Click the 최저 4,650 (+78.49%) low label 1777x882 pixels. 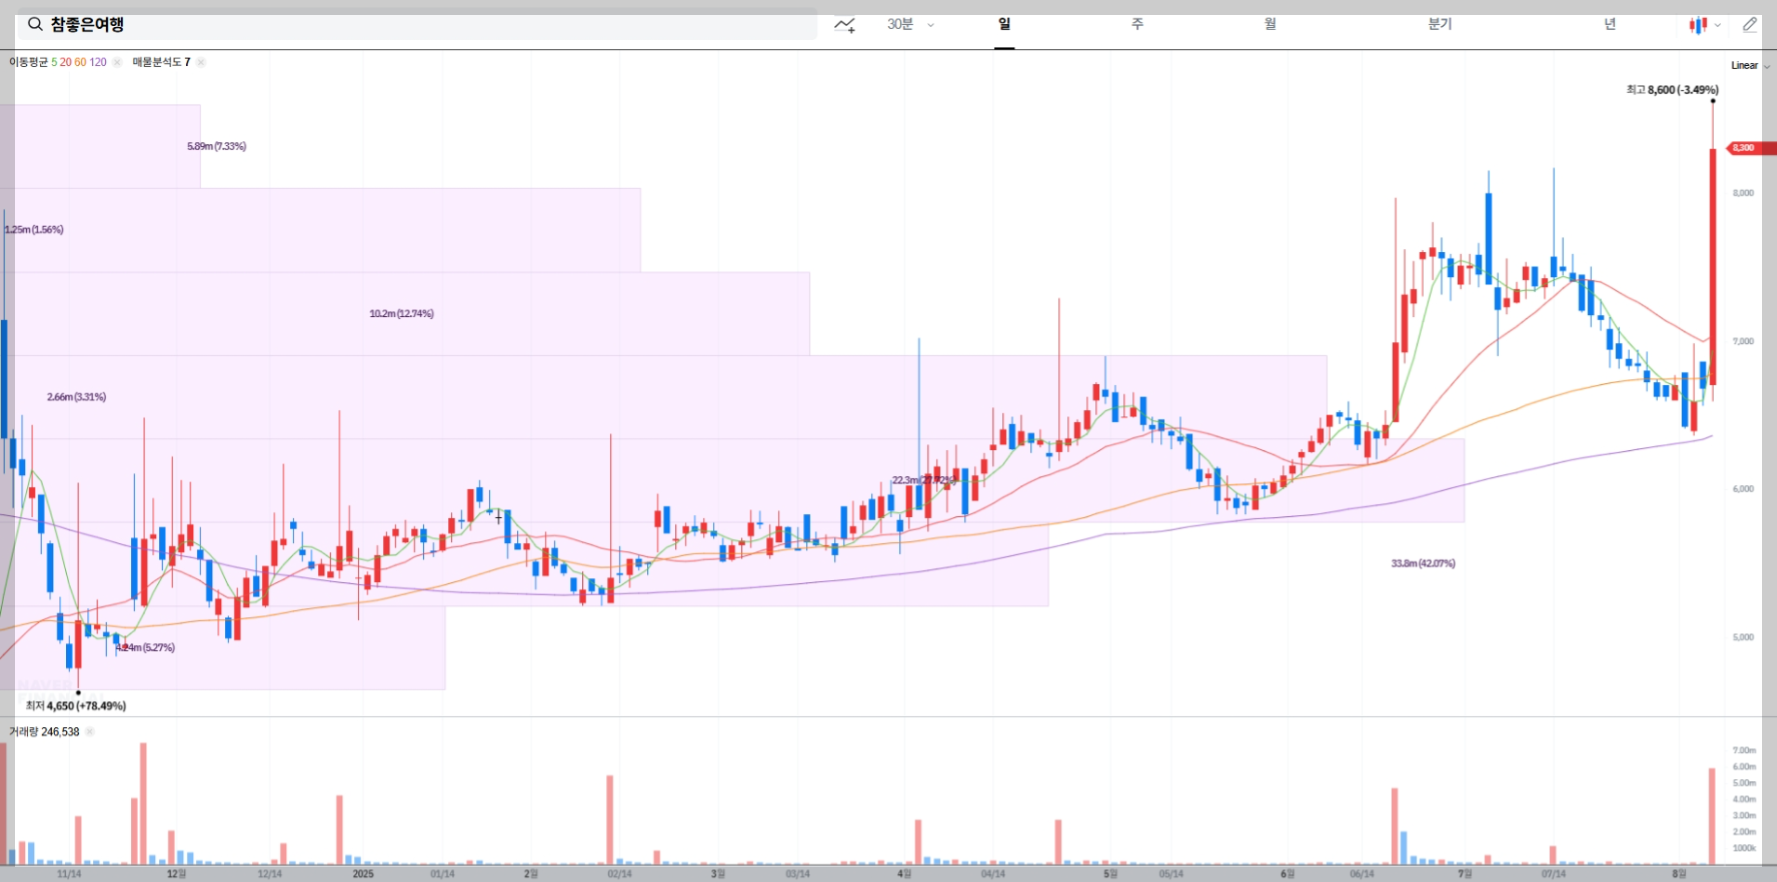pyautogui.click(x=76, y=706)
